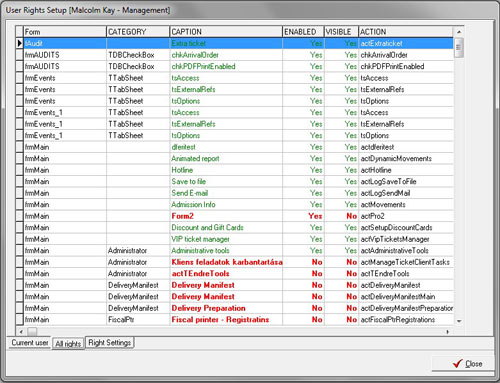
Task: Switch to the Current user tab
Action: [x=30, y=343]
